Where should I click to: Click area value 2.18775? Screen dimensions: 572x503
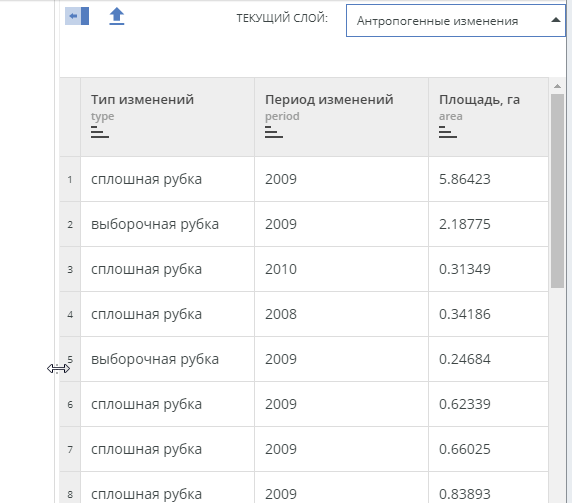[465, 224]
